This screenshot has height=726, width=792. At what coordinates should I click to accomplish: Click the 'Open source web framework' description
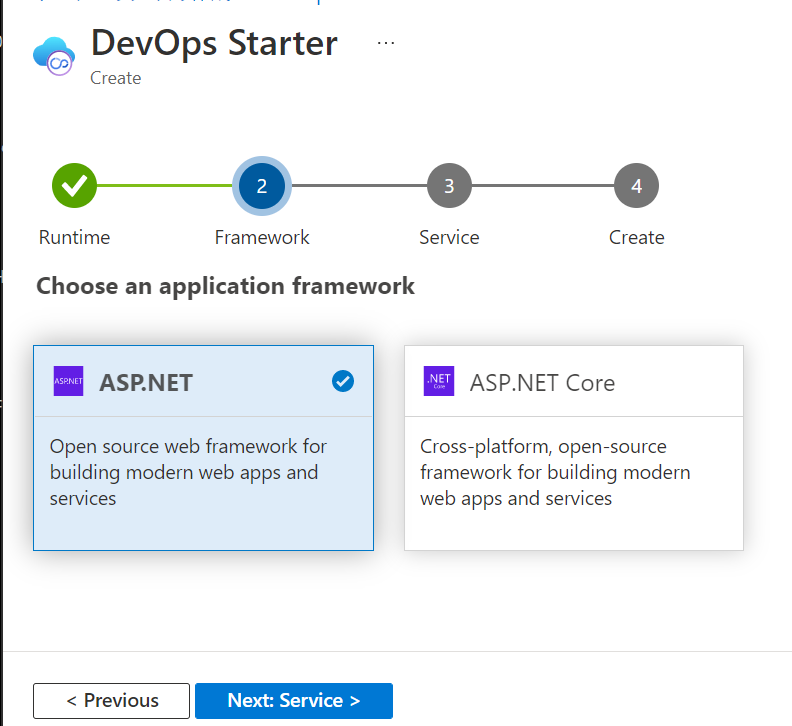click(188, 472)
